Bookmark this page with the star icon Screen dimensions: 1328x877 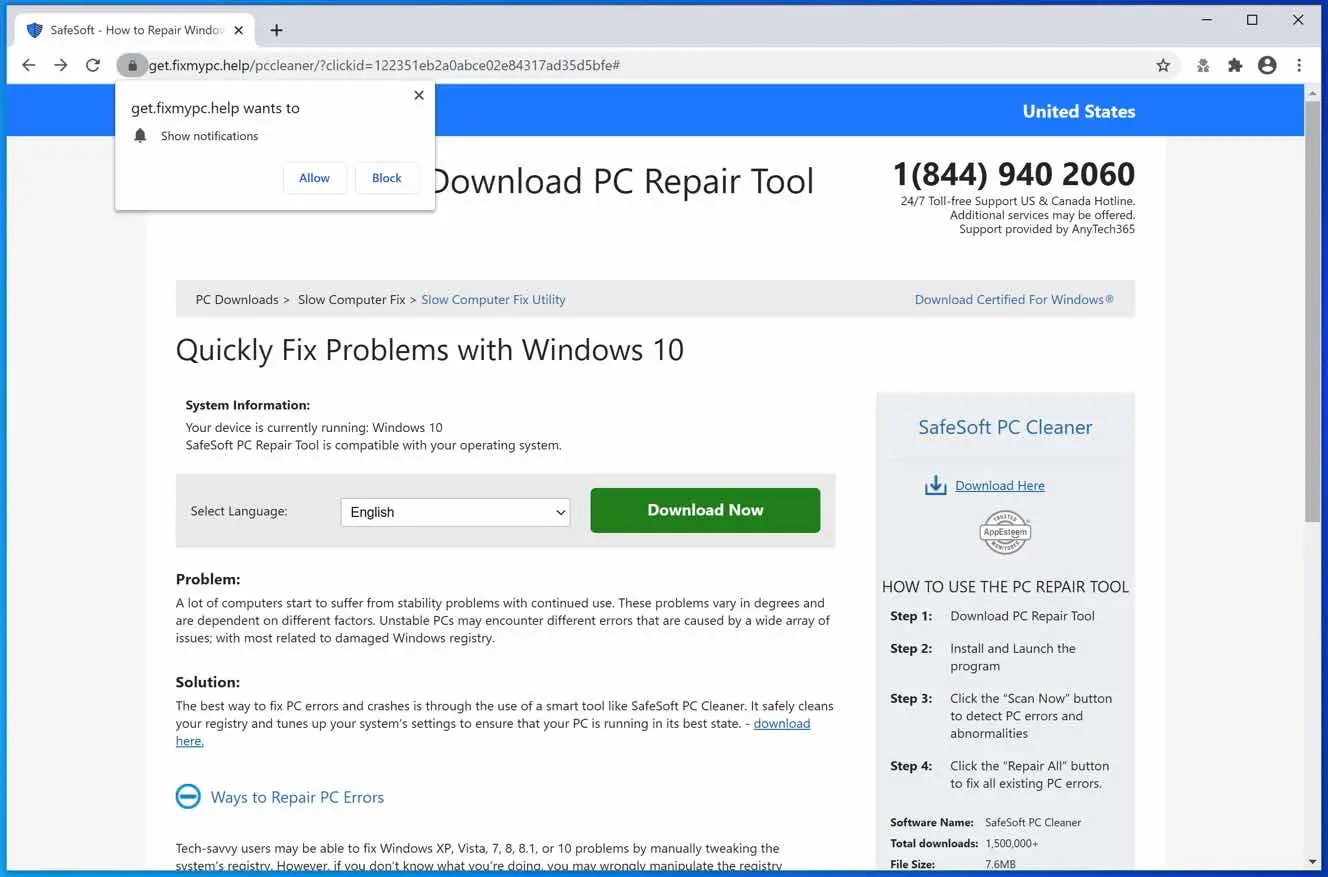tap(1163, 65)
